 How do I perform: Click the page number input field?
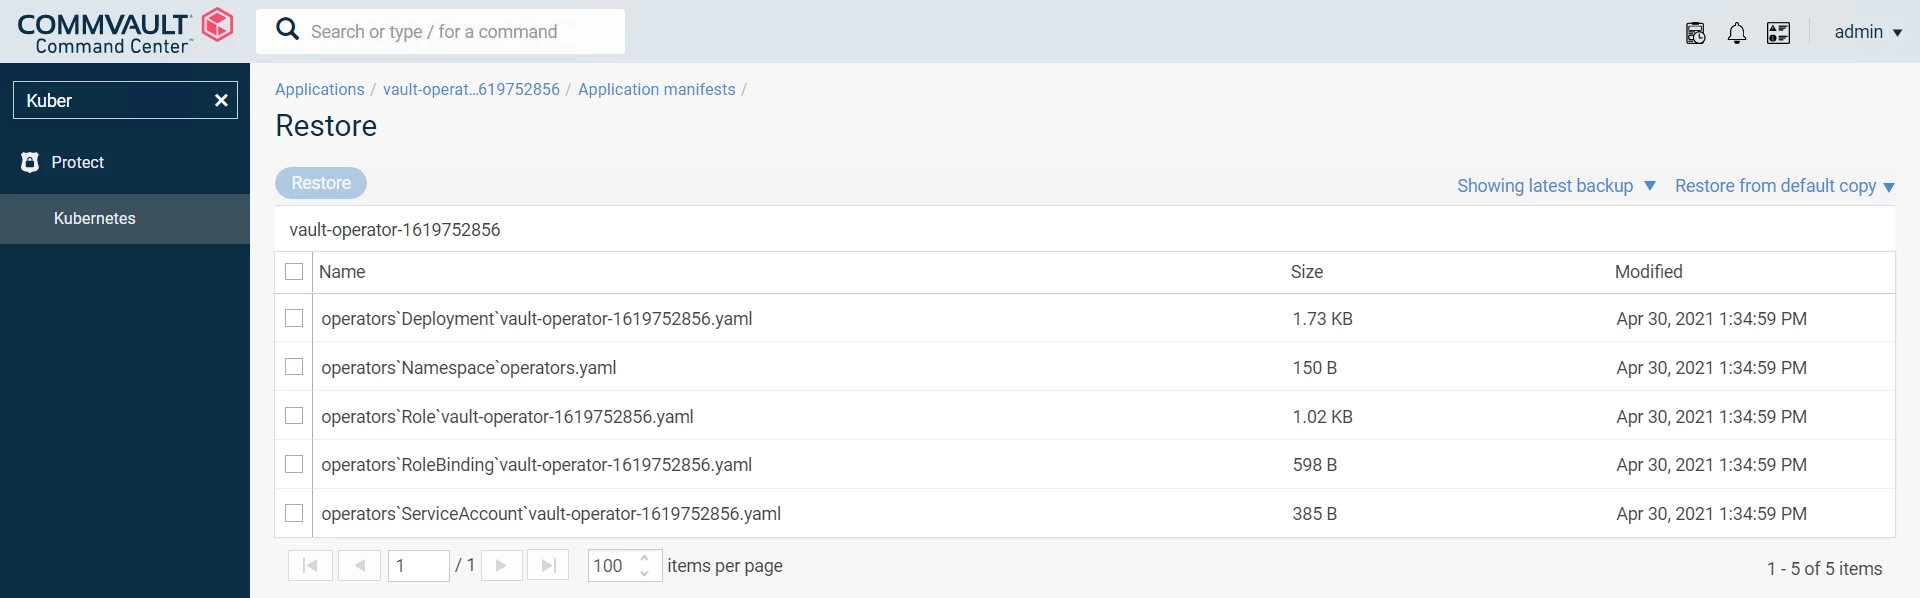pos(418,566)
